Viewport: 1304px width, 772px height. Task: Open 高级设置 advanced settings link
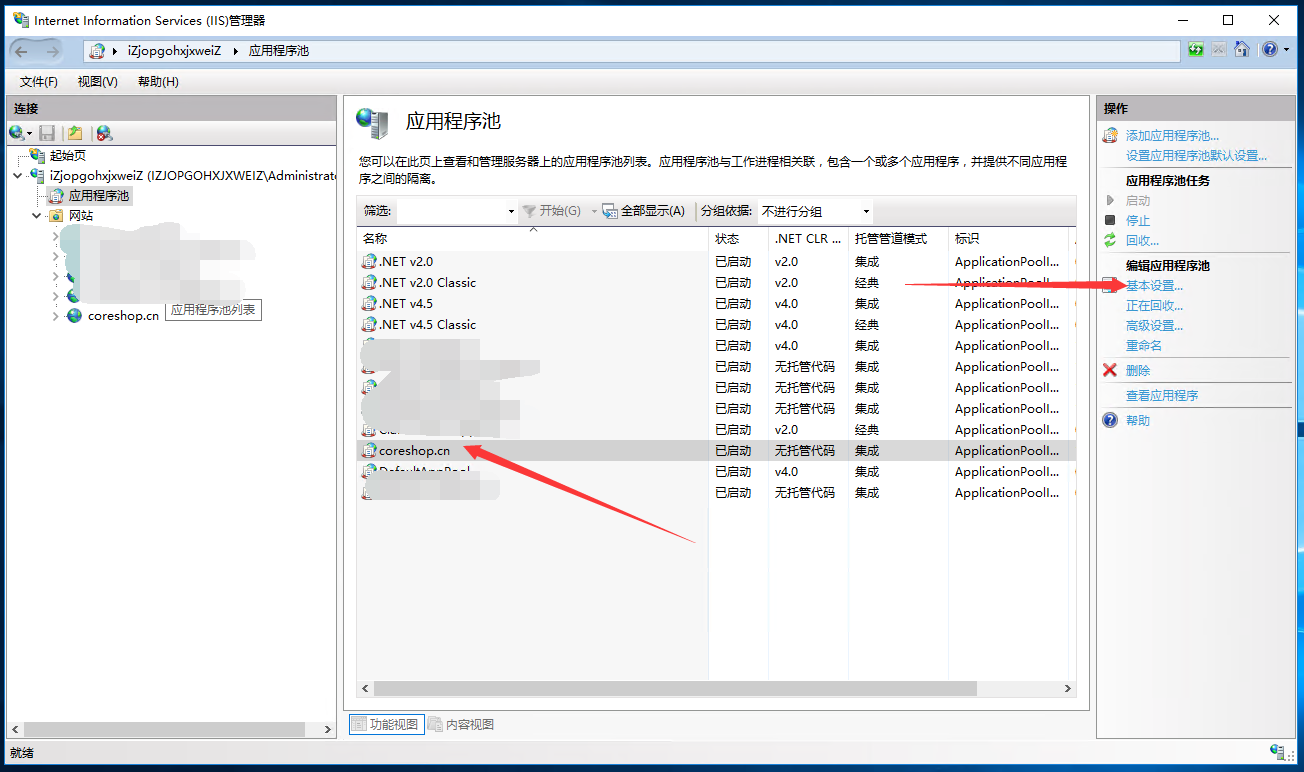1154,325
